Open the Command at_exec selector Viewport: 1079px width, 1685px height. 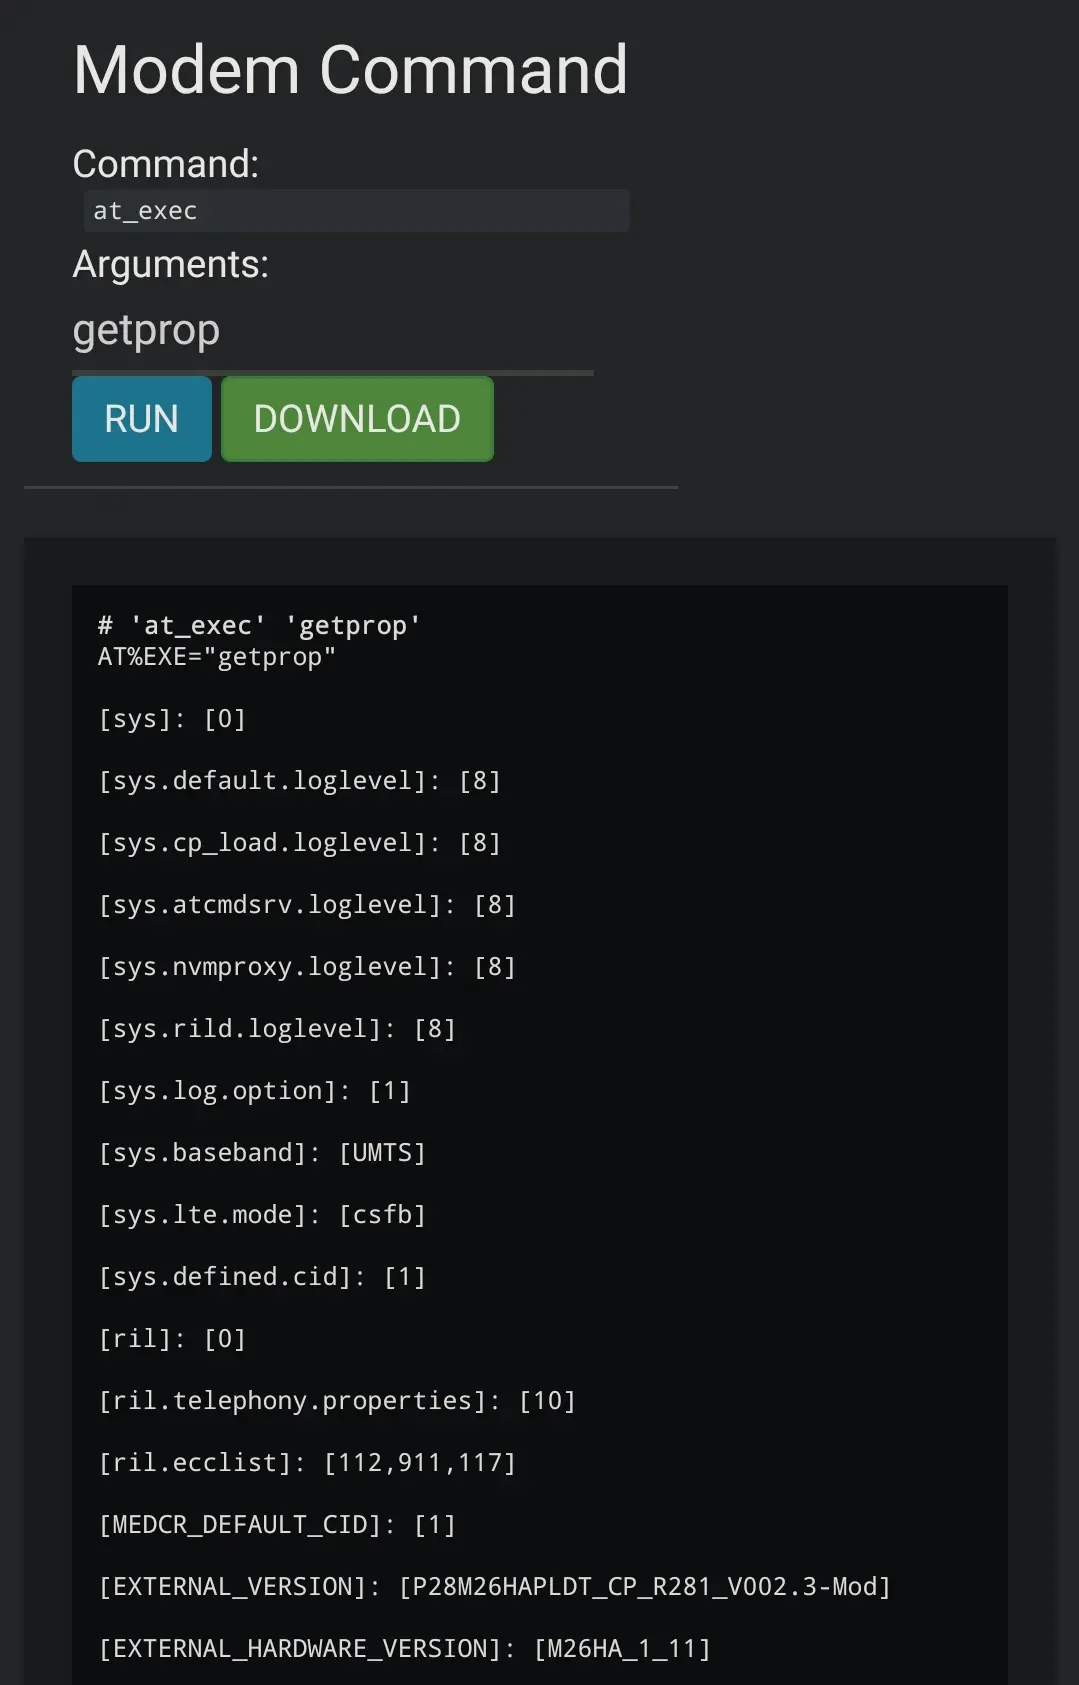coord(356,211)
